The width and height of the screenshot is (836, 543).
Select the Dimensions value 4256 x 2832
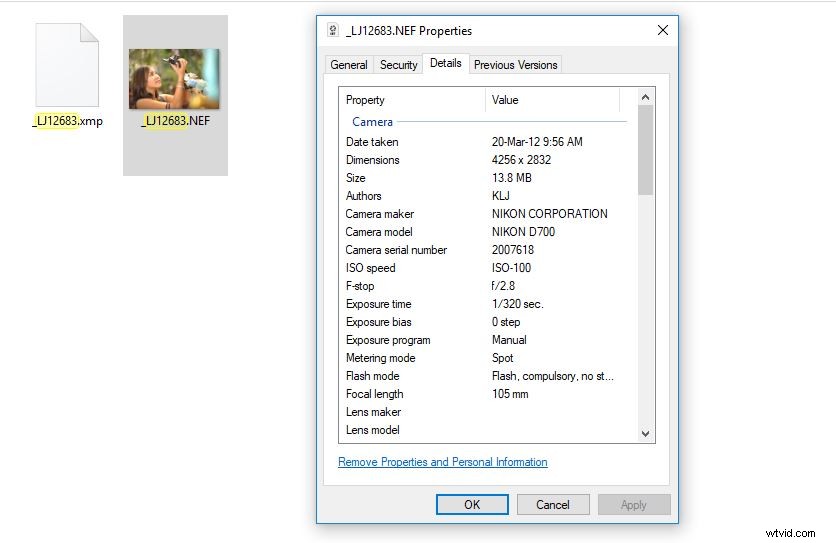pos(521,160)
